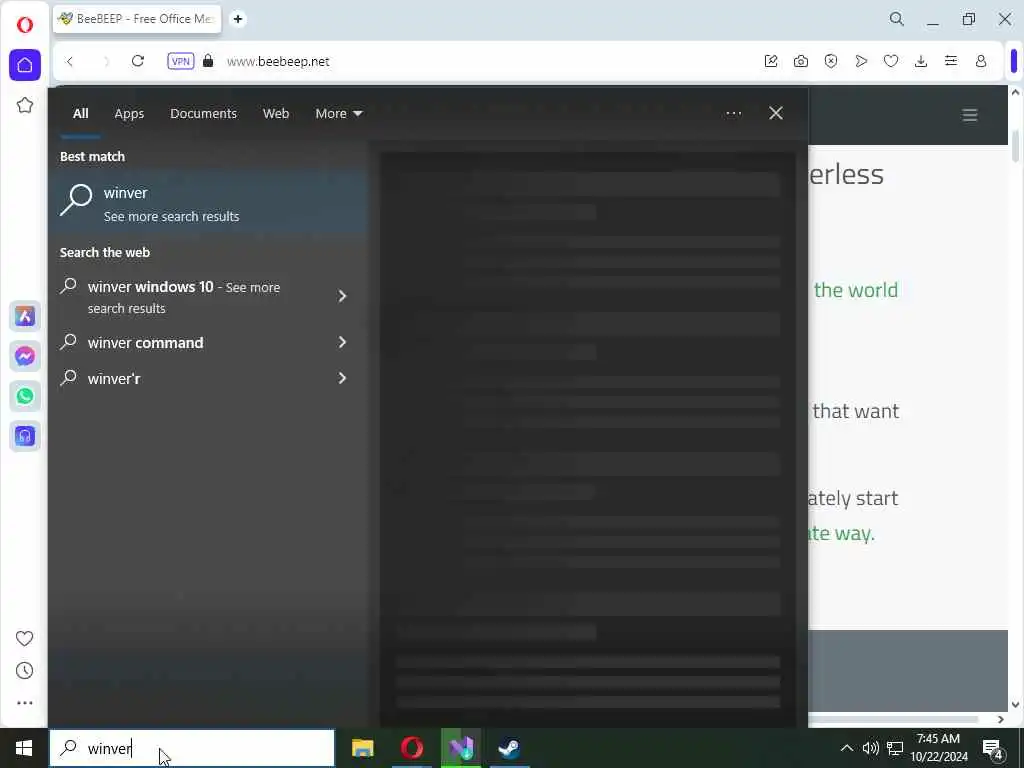
Task: Open notification center with 4 badge
Action: pos(993,749)
